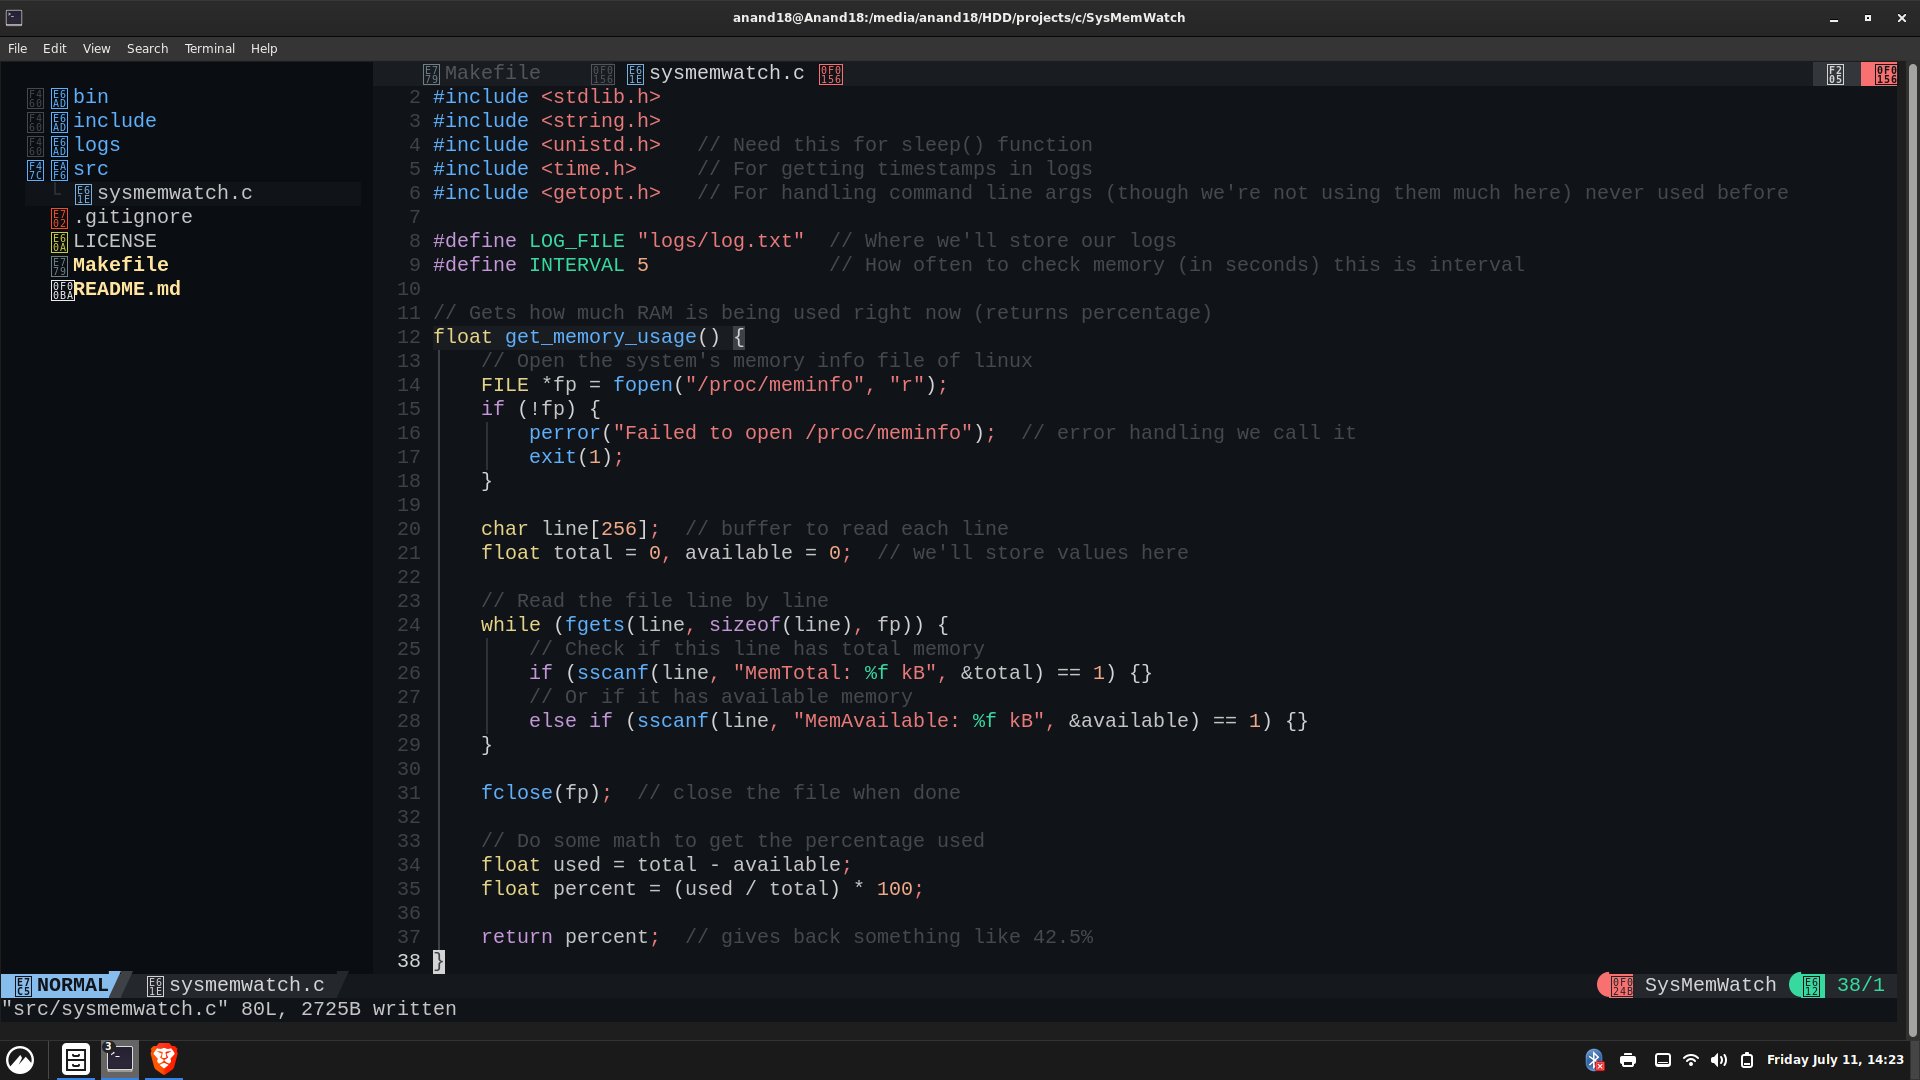Expand the bin folder arrow

35,97
